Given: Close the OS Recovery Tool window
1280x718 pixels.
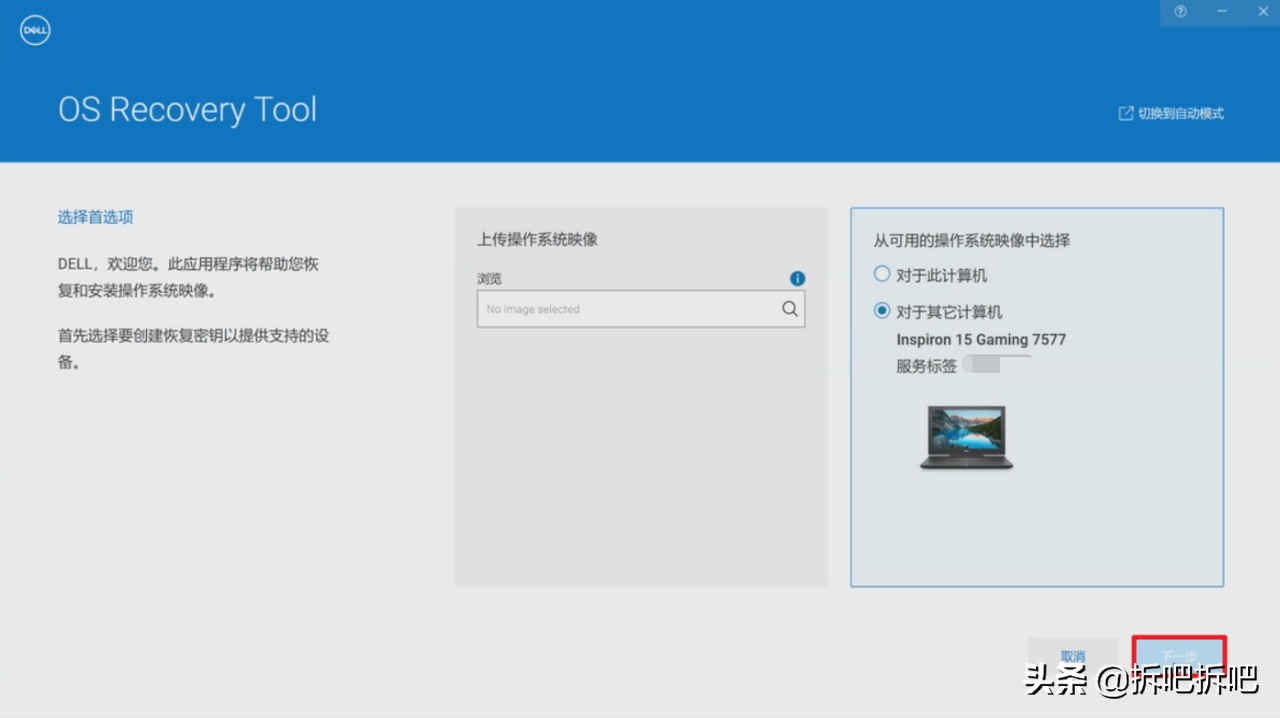Looking at the screenshot, I should pos(1262,12).
